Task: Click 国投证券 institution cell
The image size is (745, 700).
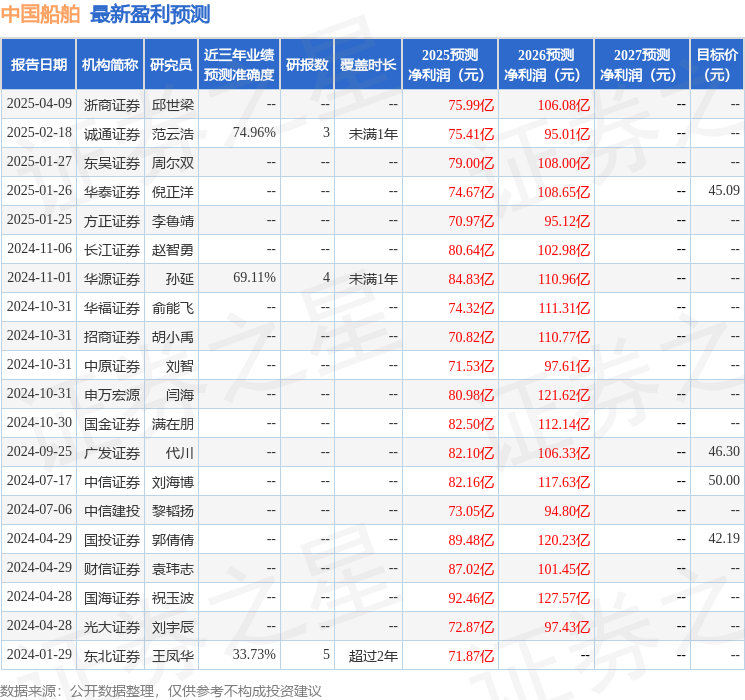Action: point(112,540)
